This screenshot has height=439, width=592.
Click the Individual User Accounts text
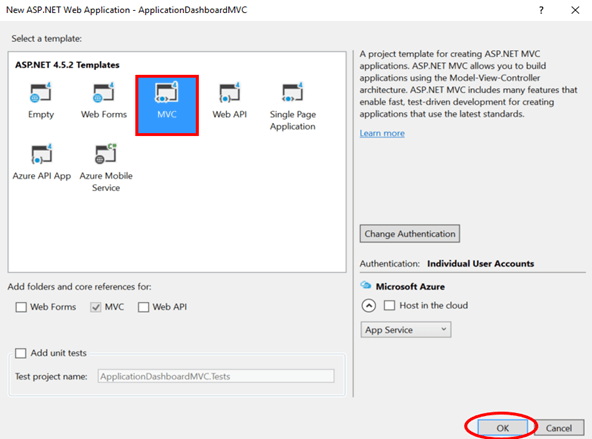(480, 263)
